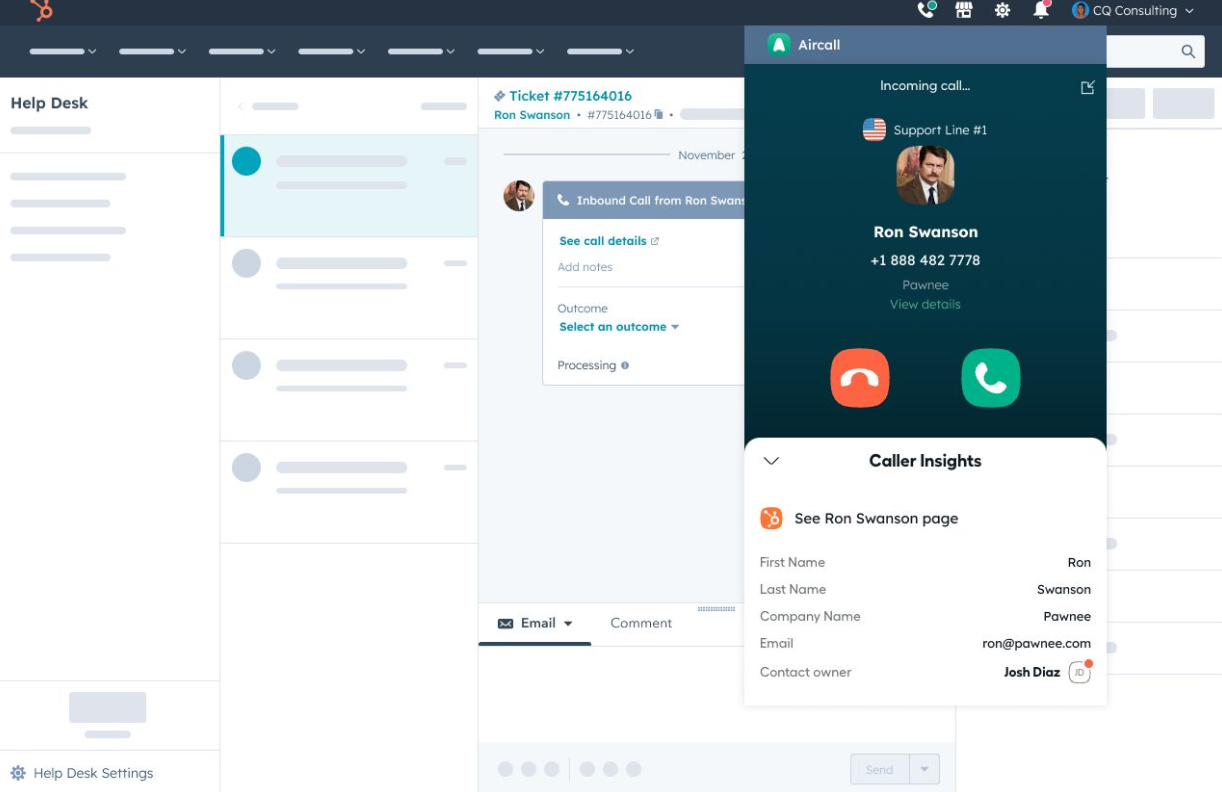Open the Send options dropdown arrow
The image size is (1222, 792).
(x=924, y=769)
